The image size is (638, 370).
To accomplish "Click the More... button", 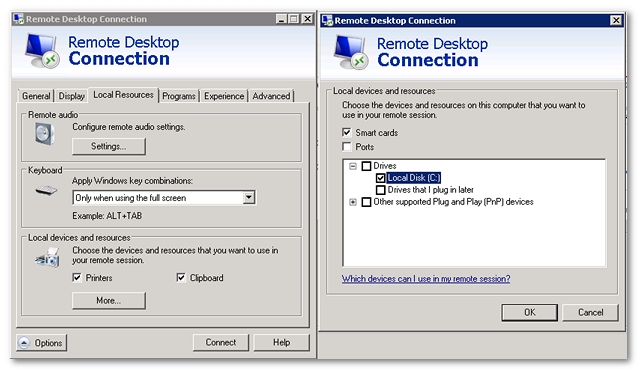I will pos(109,300).
